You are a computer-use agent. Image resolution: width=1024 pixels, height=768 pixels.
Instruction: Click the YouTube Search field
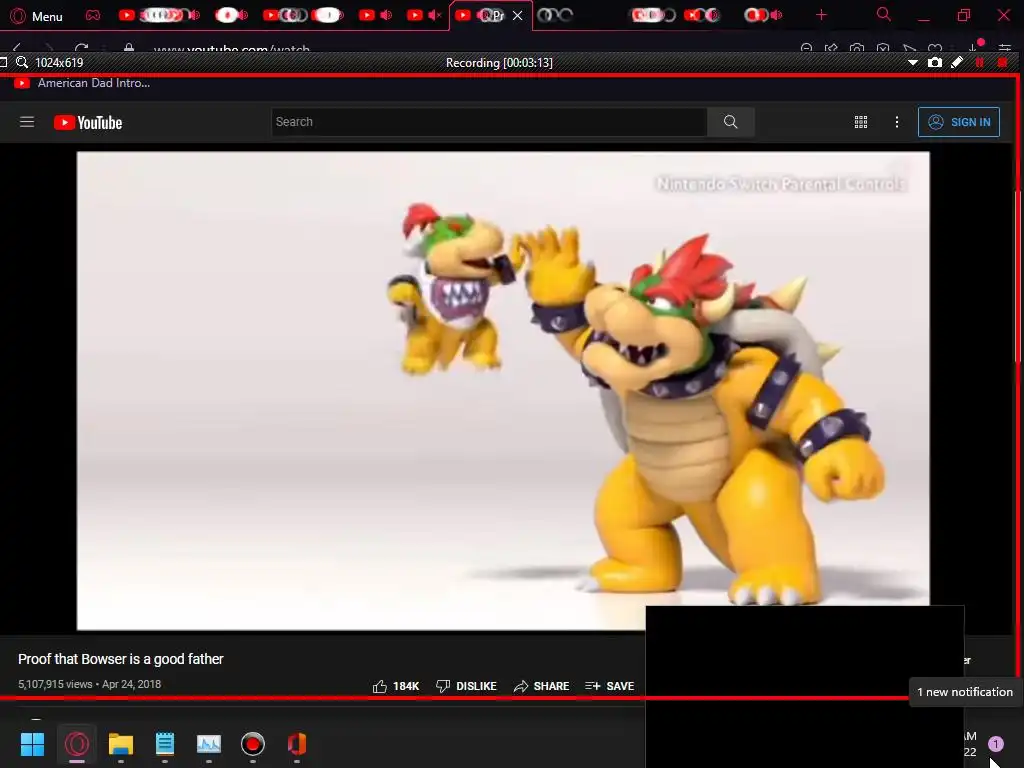488,122
